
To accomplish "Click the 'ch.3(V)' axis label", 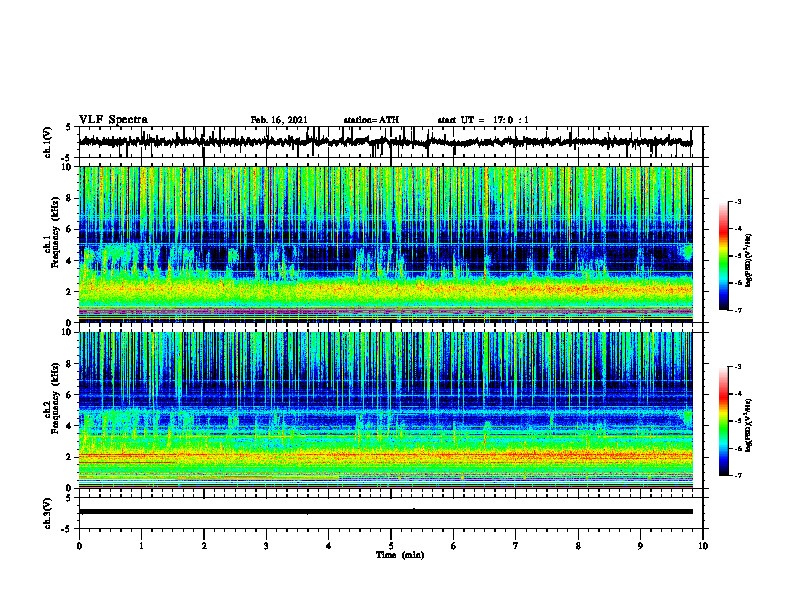I will (x=48, y=514).
